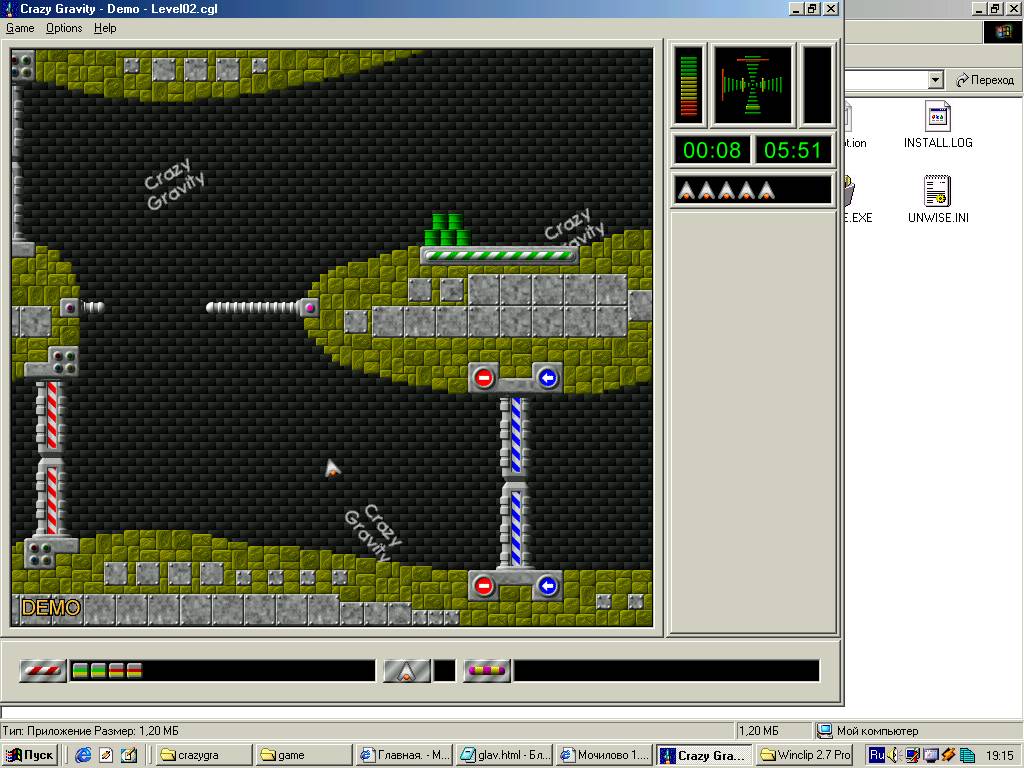The width and height of the screenshot is (1024, 768).
Task: Click the fuel level gauge bar
Action: (689, 87)
